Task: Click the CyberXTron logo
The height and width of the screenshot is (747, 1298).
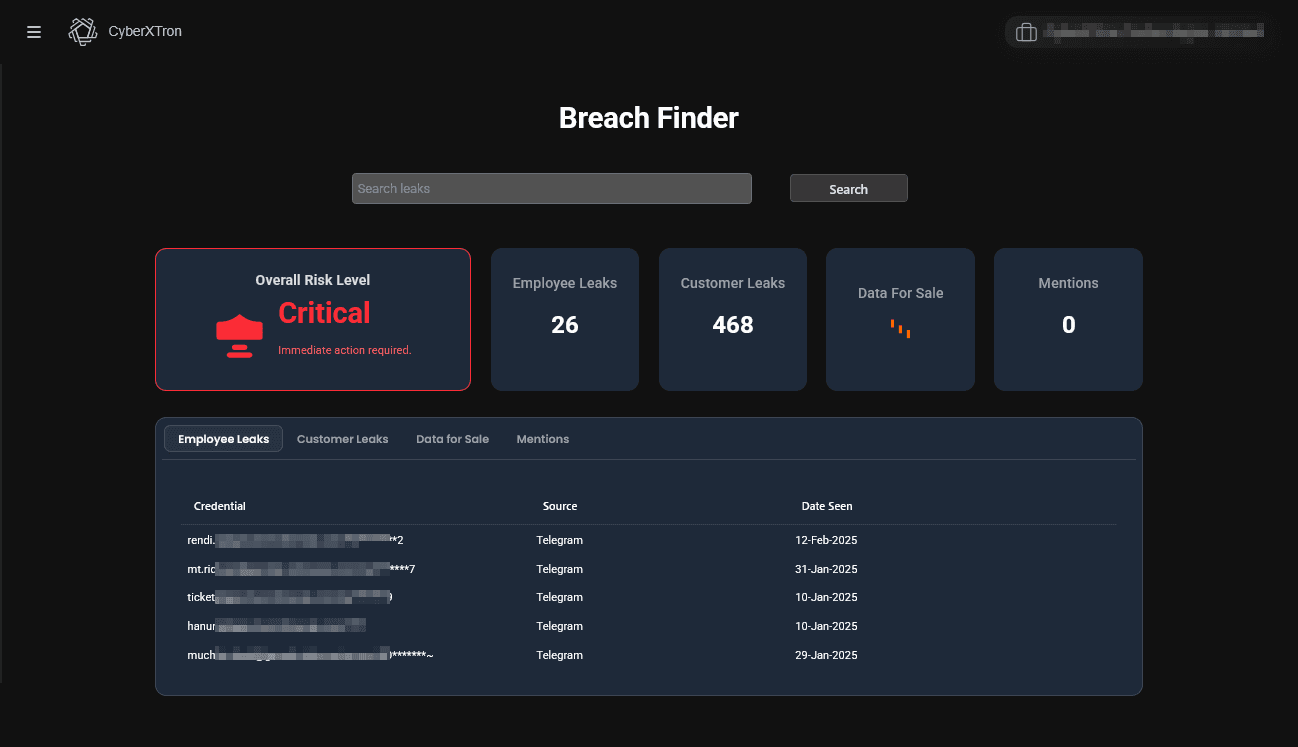Action: (x=124, y=31)
